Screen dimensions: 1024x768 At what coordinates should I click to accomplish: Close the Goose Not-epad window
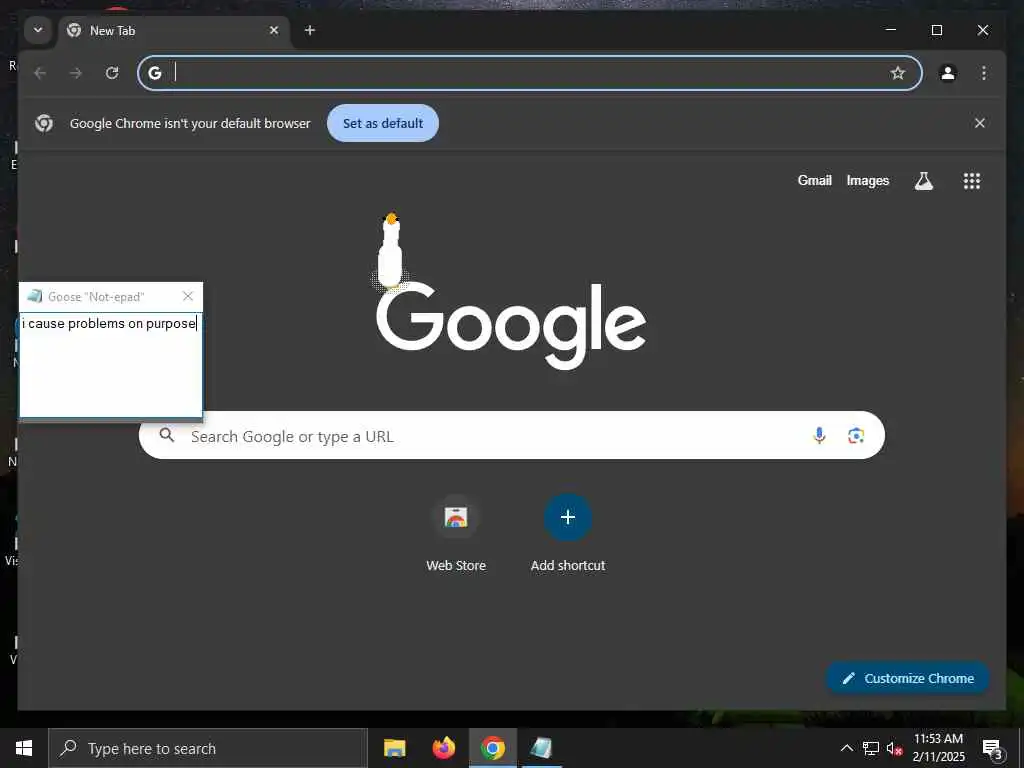(x=188, y=296)
